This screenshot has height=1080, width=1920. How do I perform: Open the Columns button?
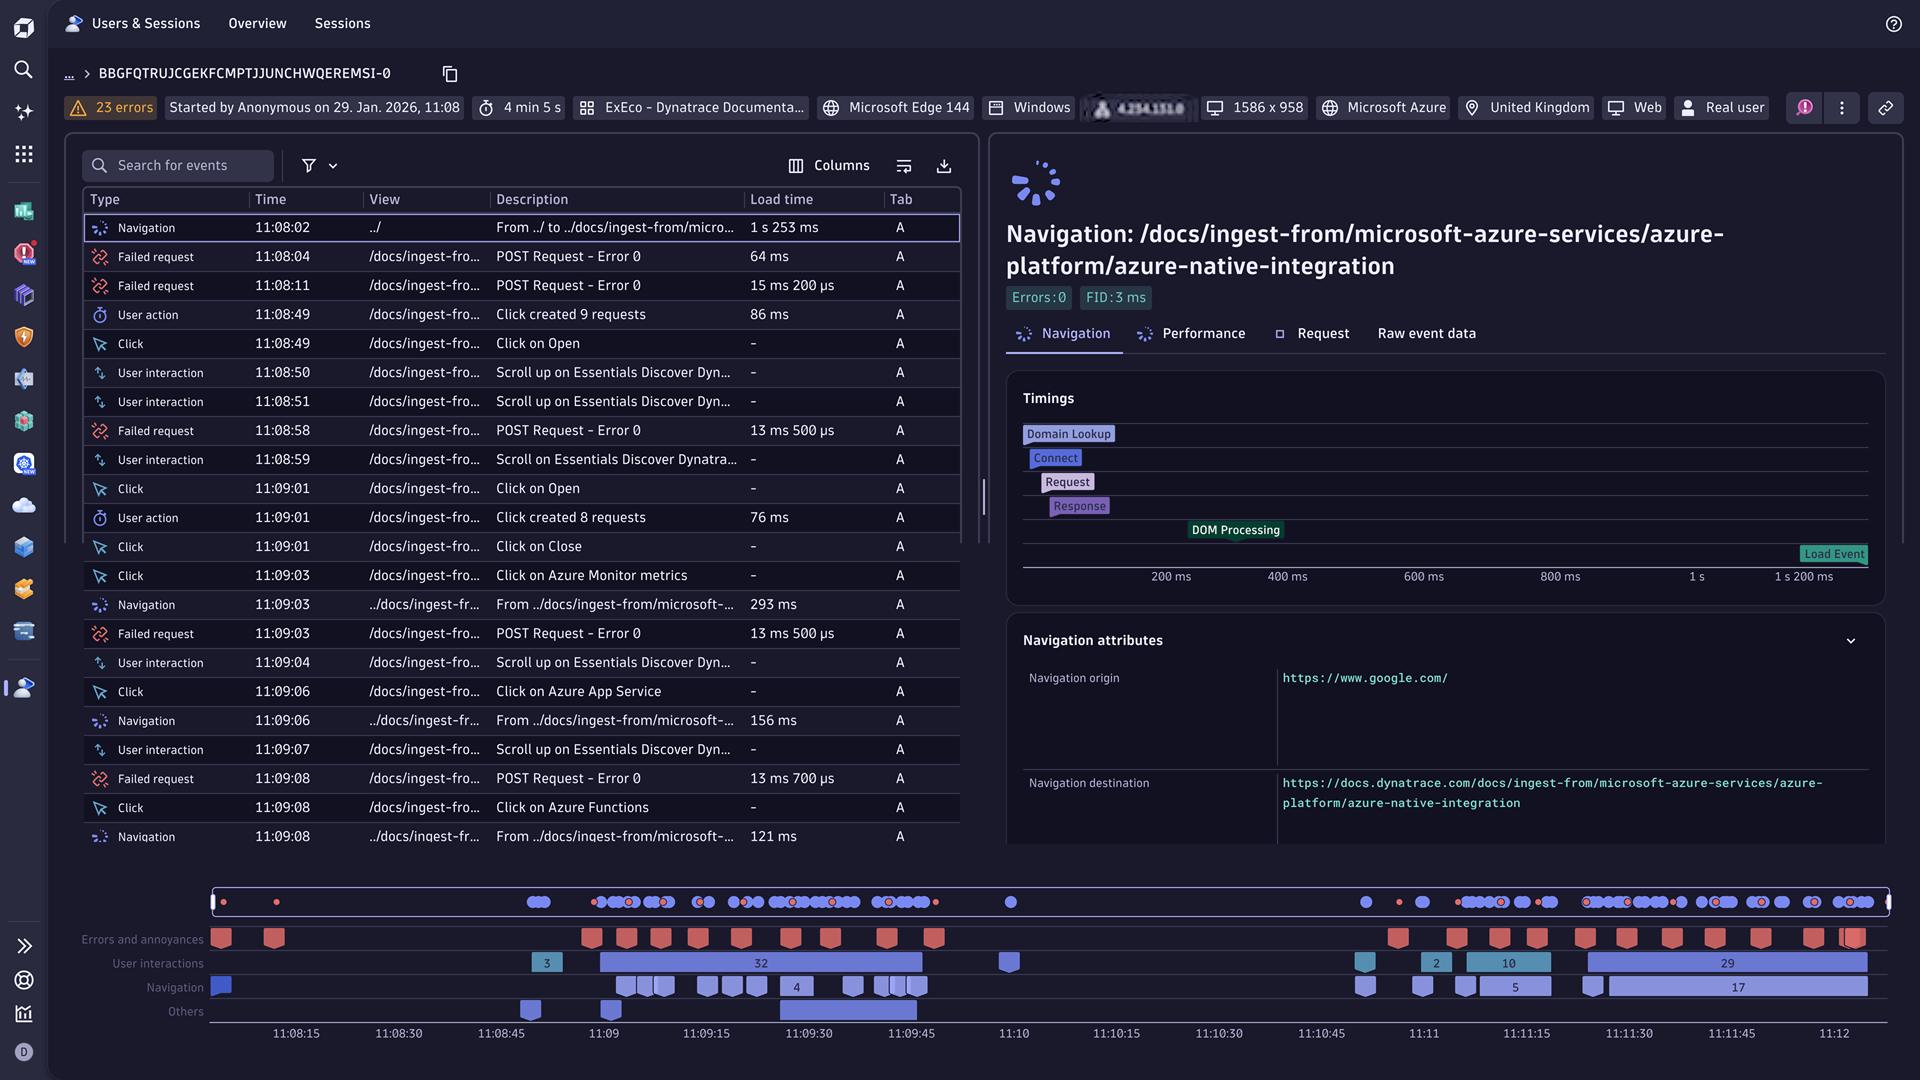coord(829,165)
